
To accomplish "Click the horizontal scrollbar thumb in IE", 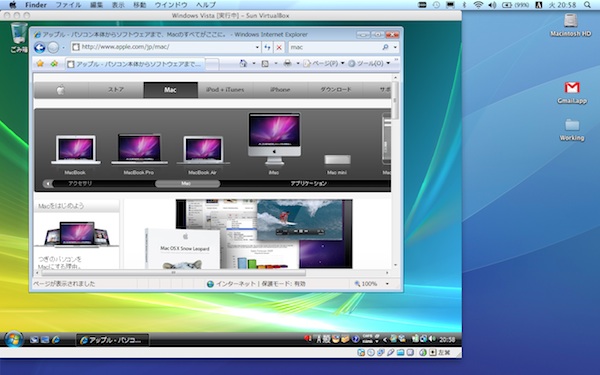I will (173, 273).
